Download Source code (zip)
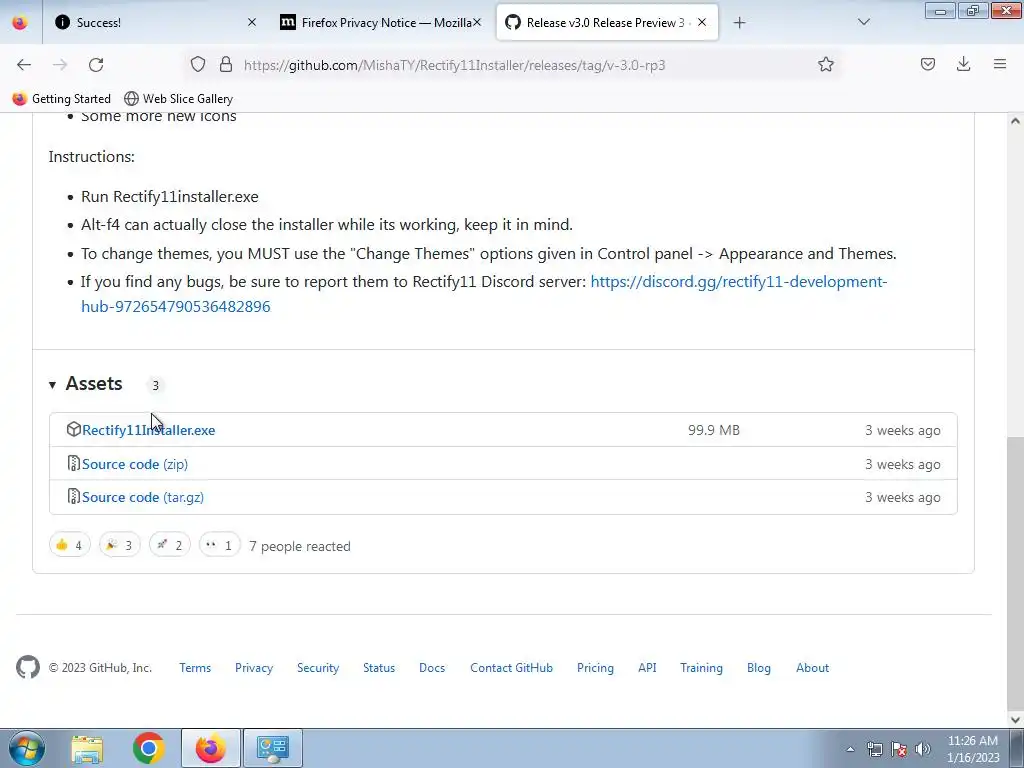1024x768 pixels. pyautogui.click(x=135, y=464)
